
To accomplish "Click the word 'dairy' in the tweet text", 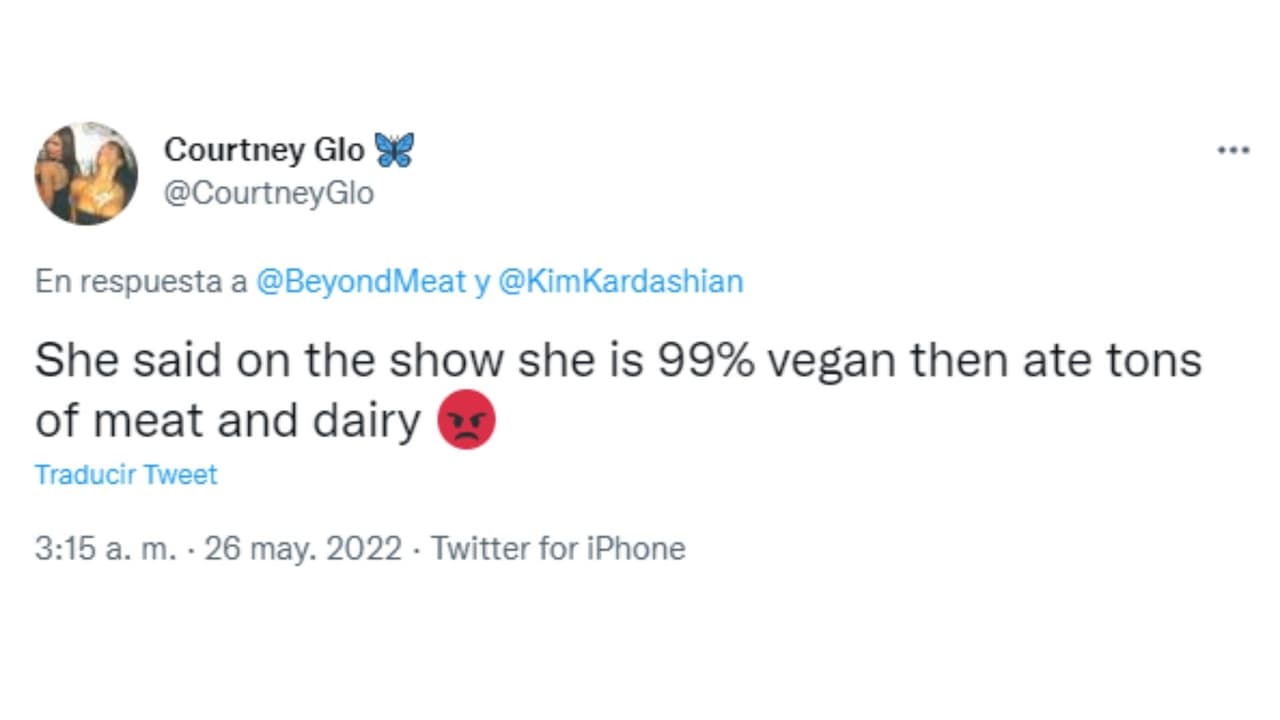I will click(x=383, y=419).
